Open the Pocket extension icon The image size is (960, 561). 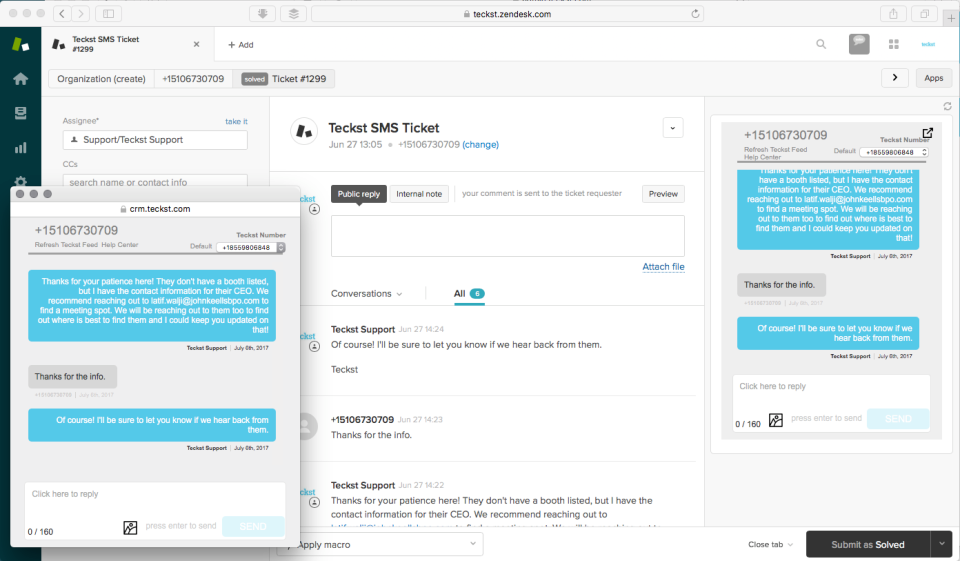[x=263, y=13]
